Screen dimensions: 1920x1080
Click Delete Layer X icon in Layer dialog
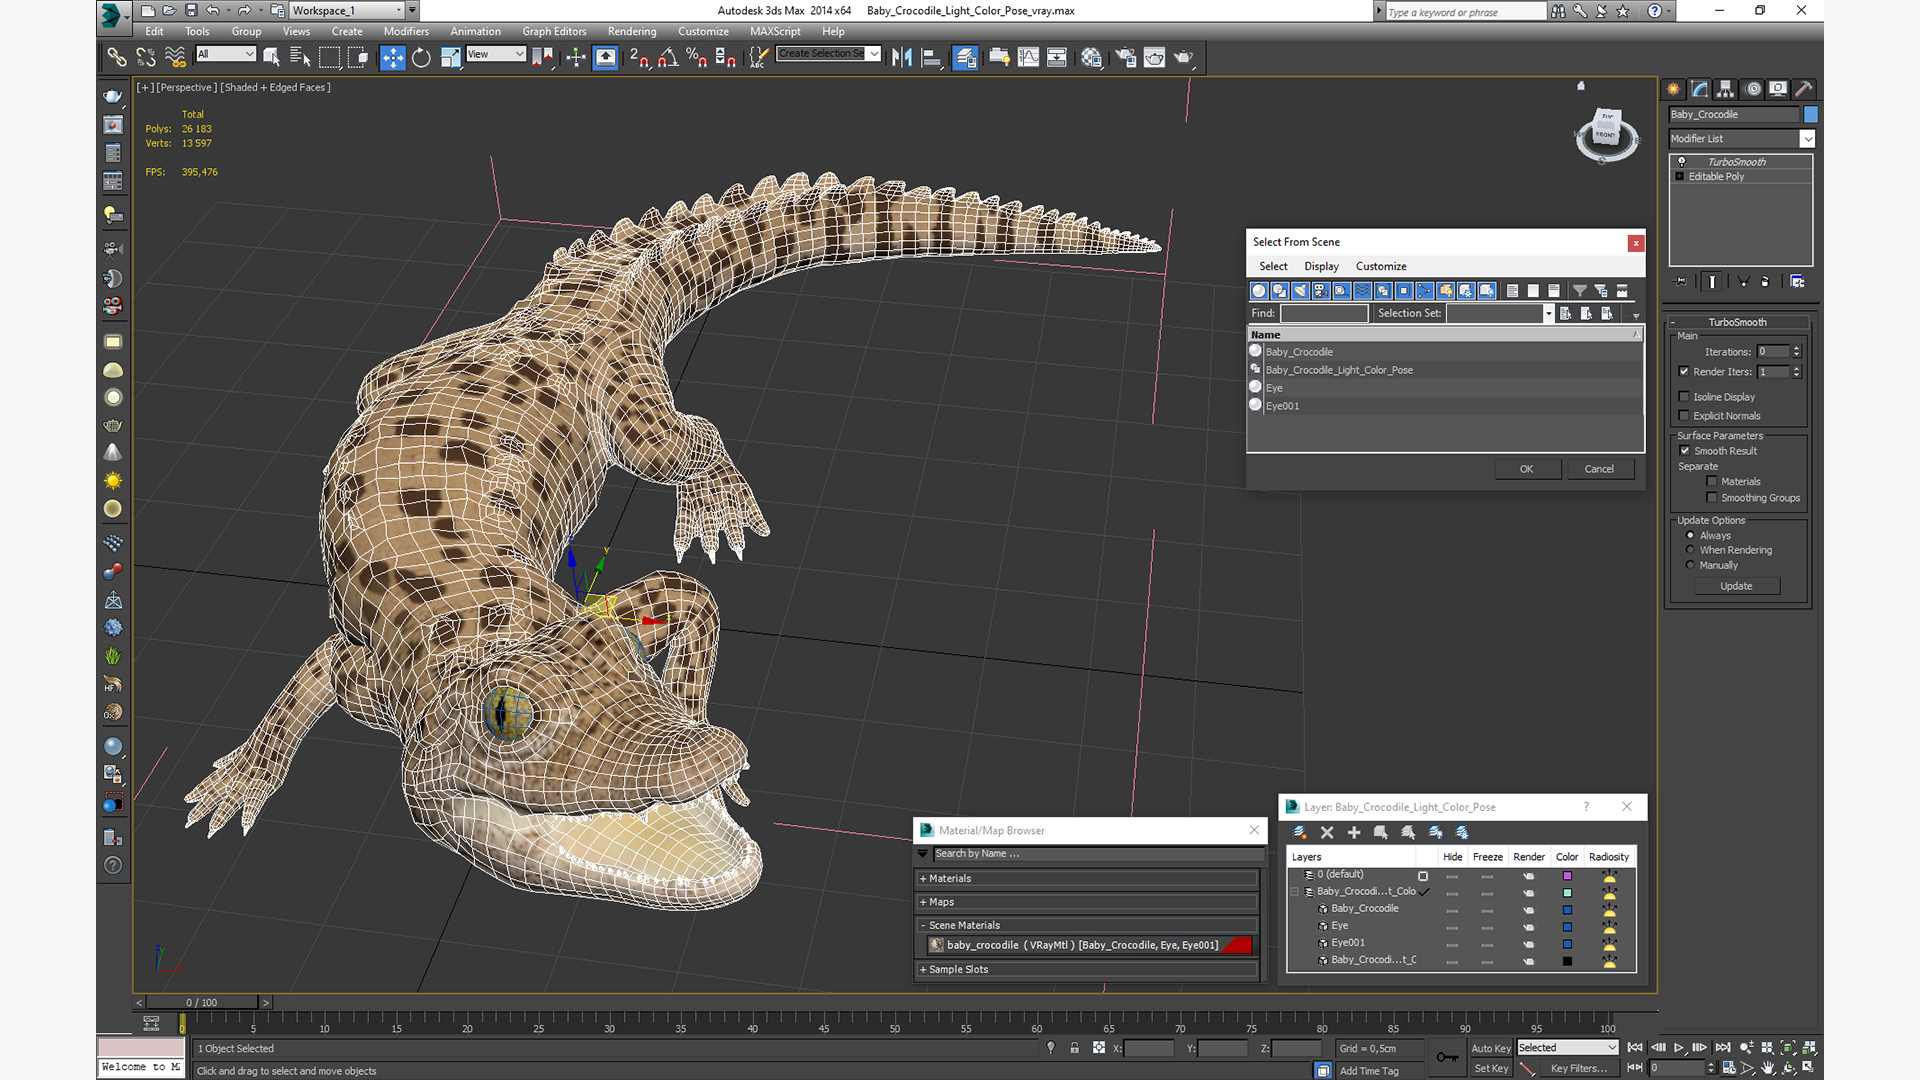(1327, 832)
